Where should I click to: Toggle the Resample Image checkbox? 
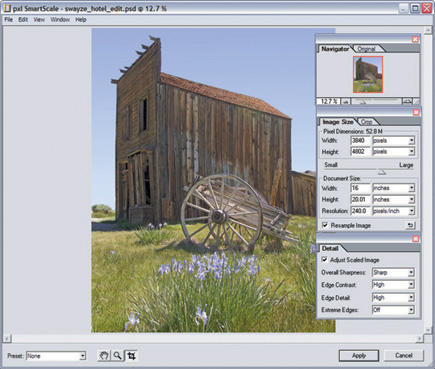[x=325, y=225]
